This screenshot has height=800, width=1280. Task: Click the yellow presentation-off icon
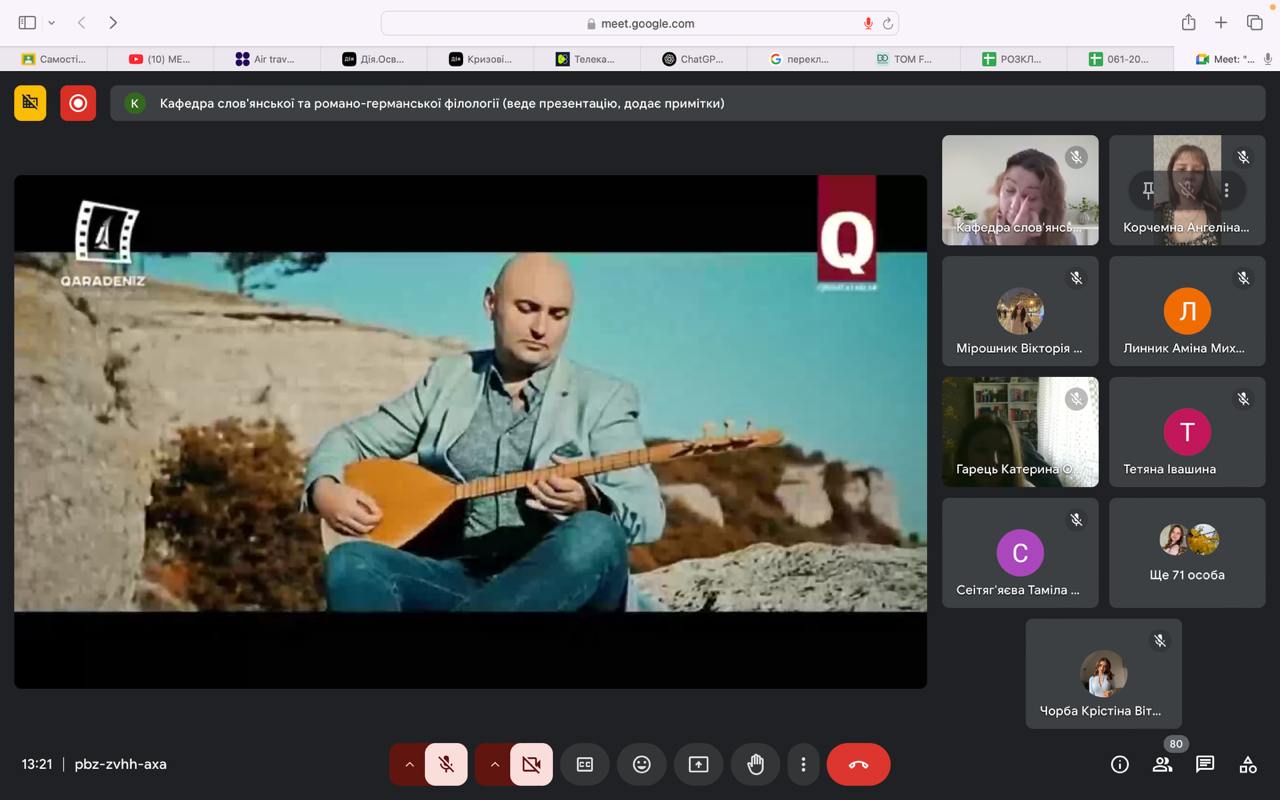click(30, 103)
